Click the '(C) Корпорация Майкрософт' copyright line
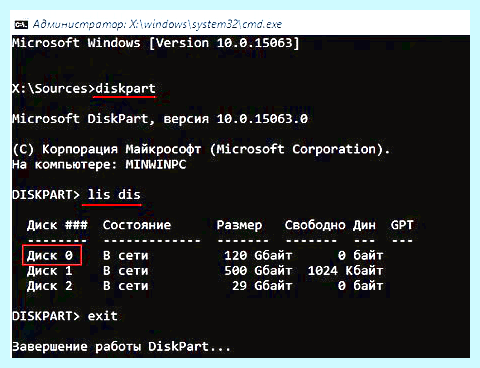Image resolution: width=480 pixels, height=368 pixels. (x=201, y=149)
